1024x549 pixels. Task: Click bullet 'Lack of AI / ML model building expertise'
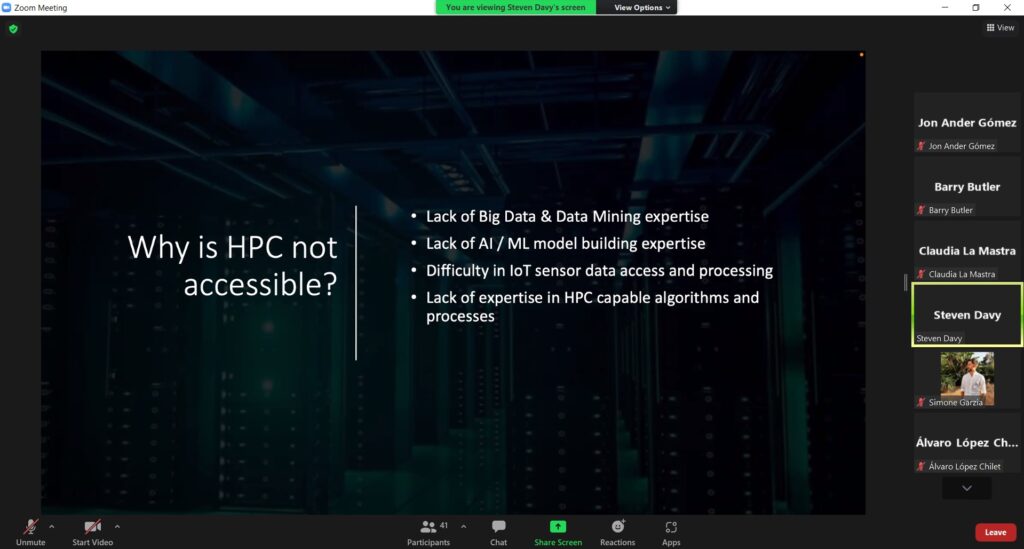pos(566,243)
